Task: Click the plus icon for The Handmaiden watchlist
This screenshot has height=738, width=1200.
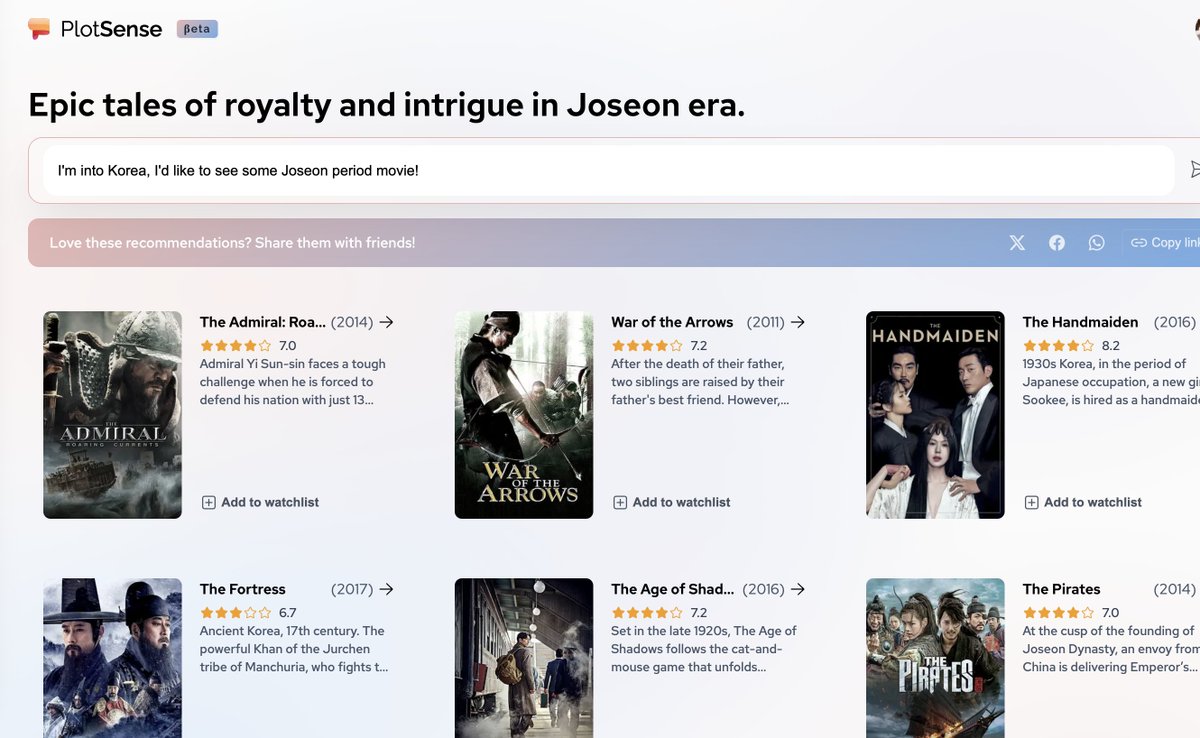Action: pyautogui.click(x=1031, y=502)
